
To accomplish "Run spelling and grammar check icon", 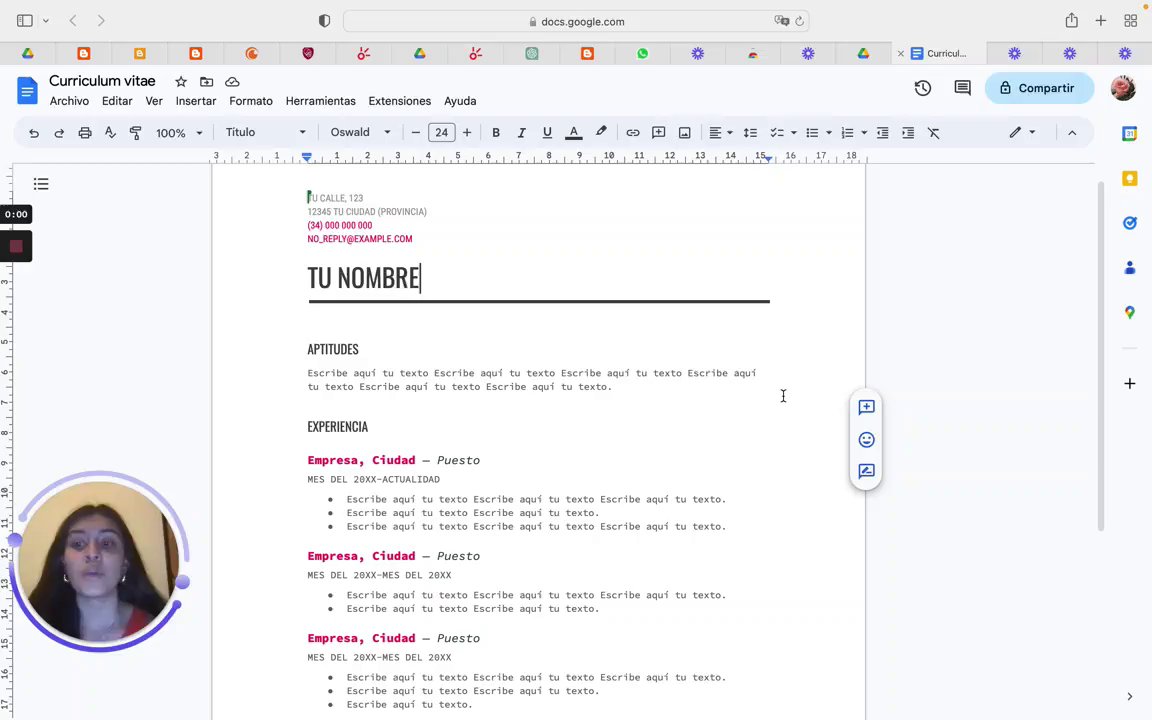I will click(x=110, y=133).
